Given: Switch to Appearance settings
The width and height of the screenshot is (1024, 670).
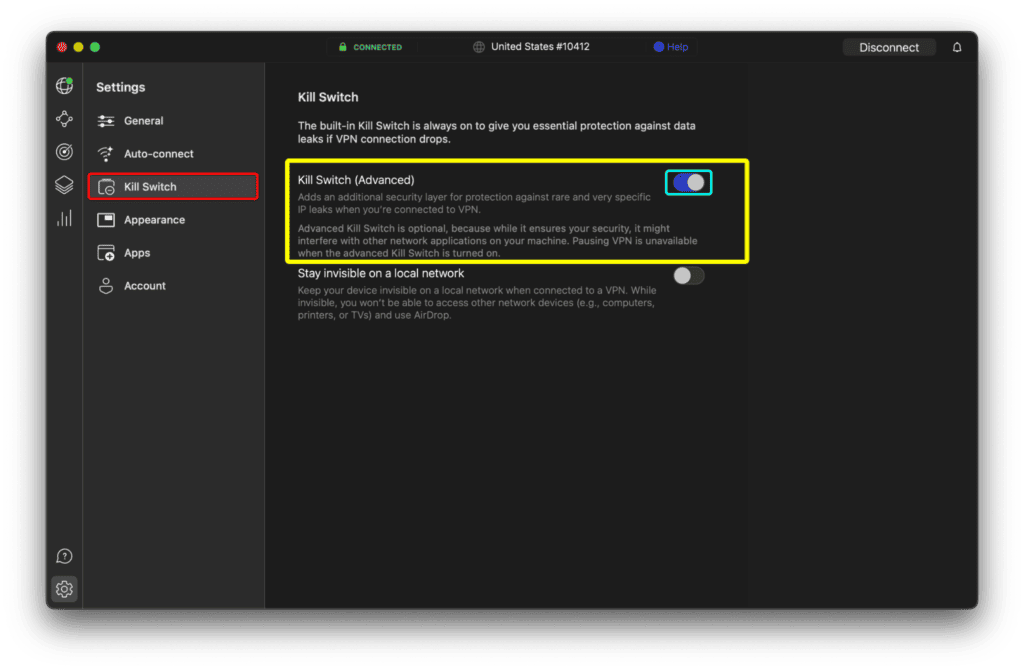Looking at the screenshot, I should [x=154, y=219].
